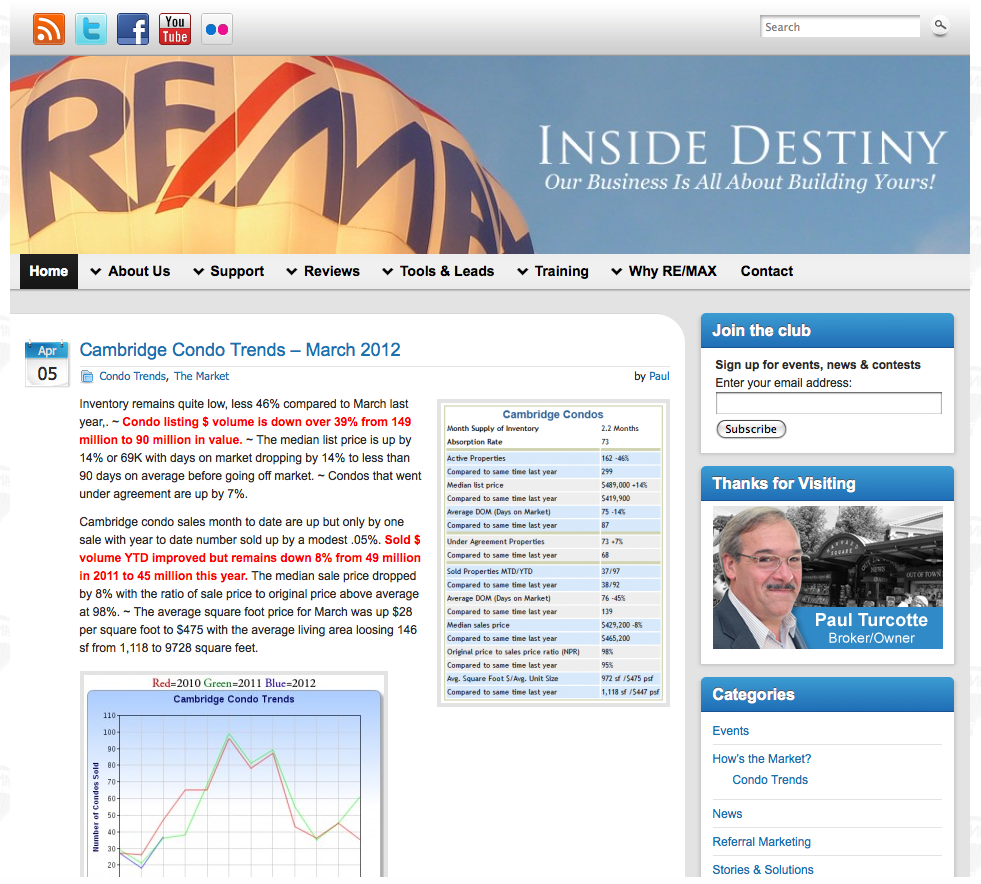Open the News category link
This screenshot has width=981, height=884.
point(727,814)
